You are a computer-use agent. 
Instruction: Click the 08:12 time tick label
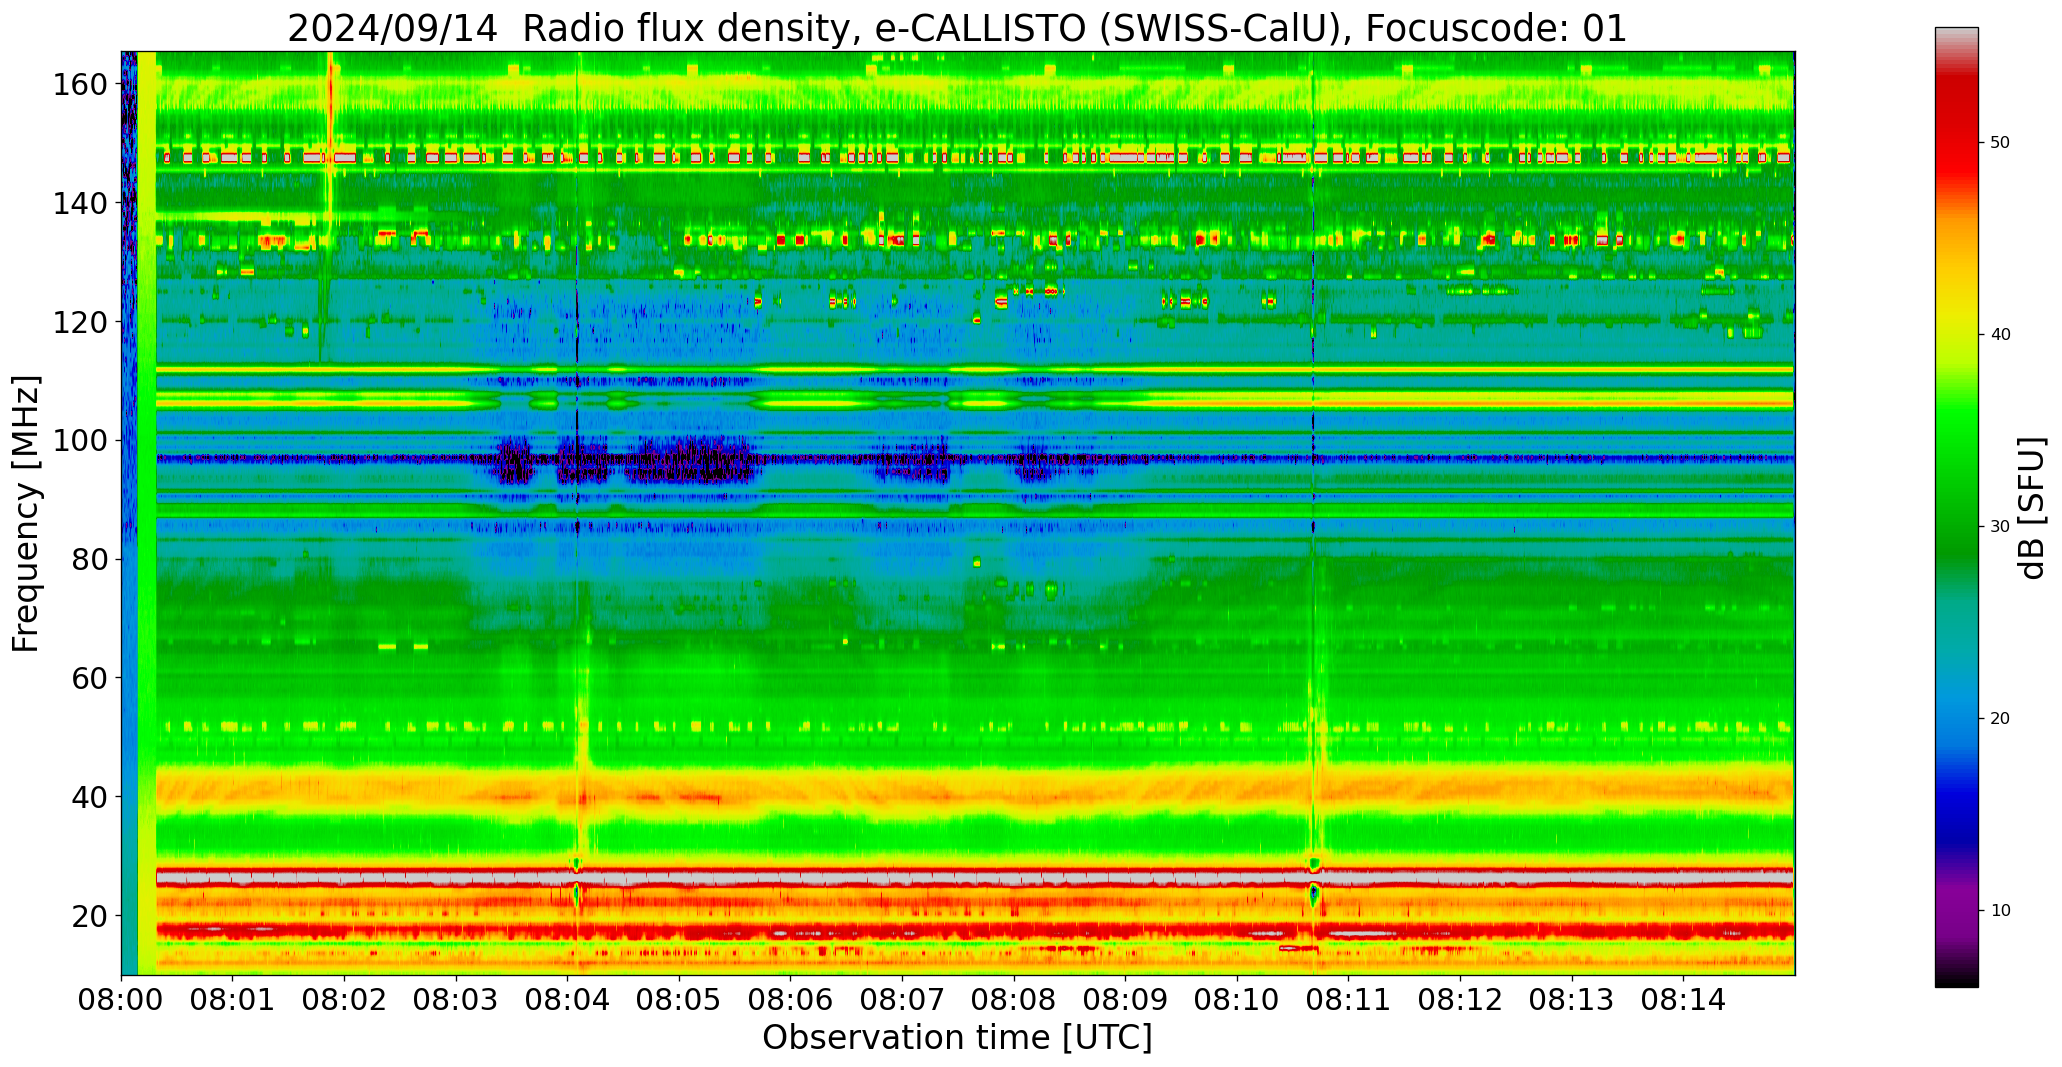click(x=1460, y=1000)
